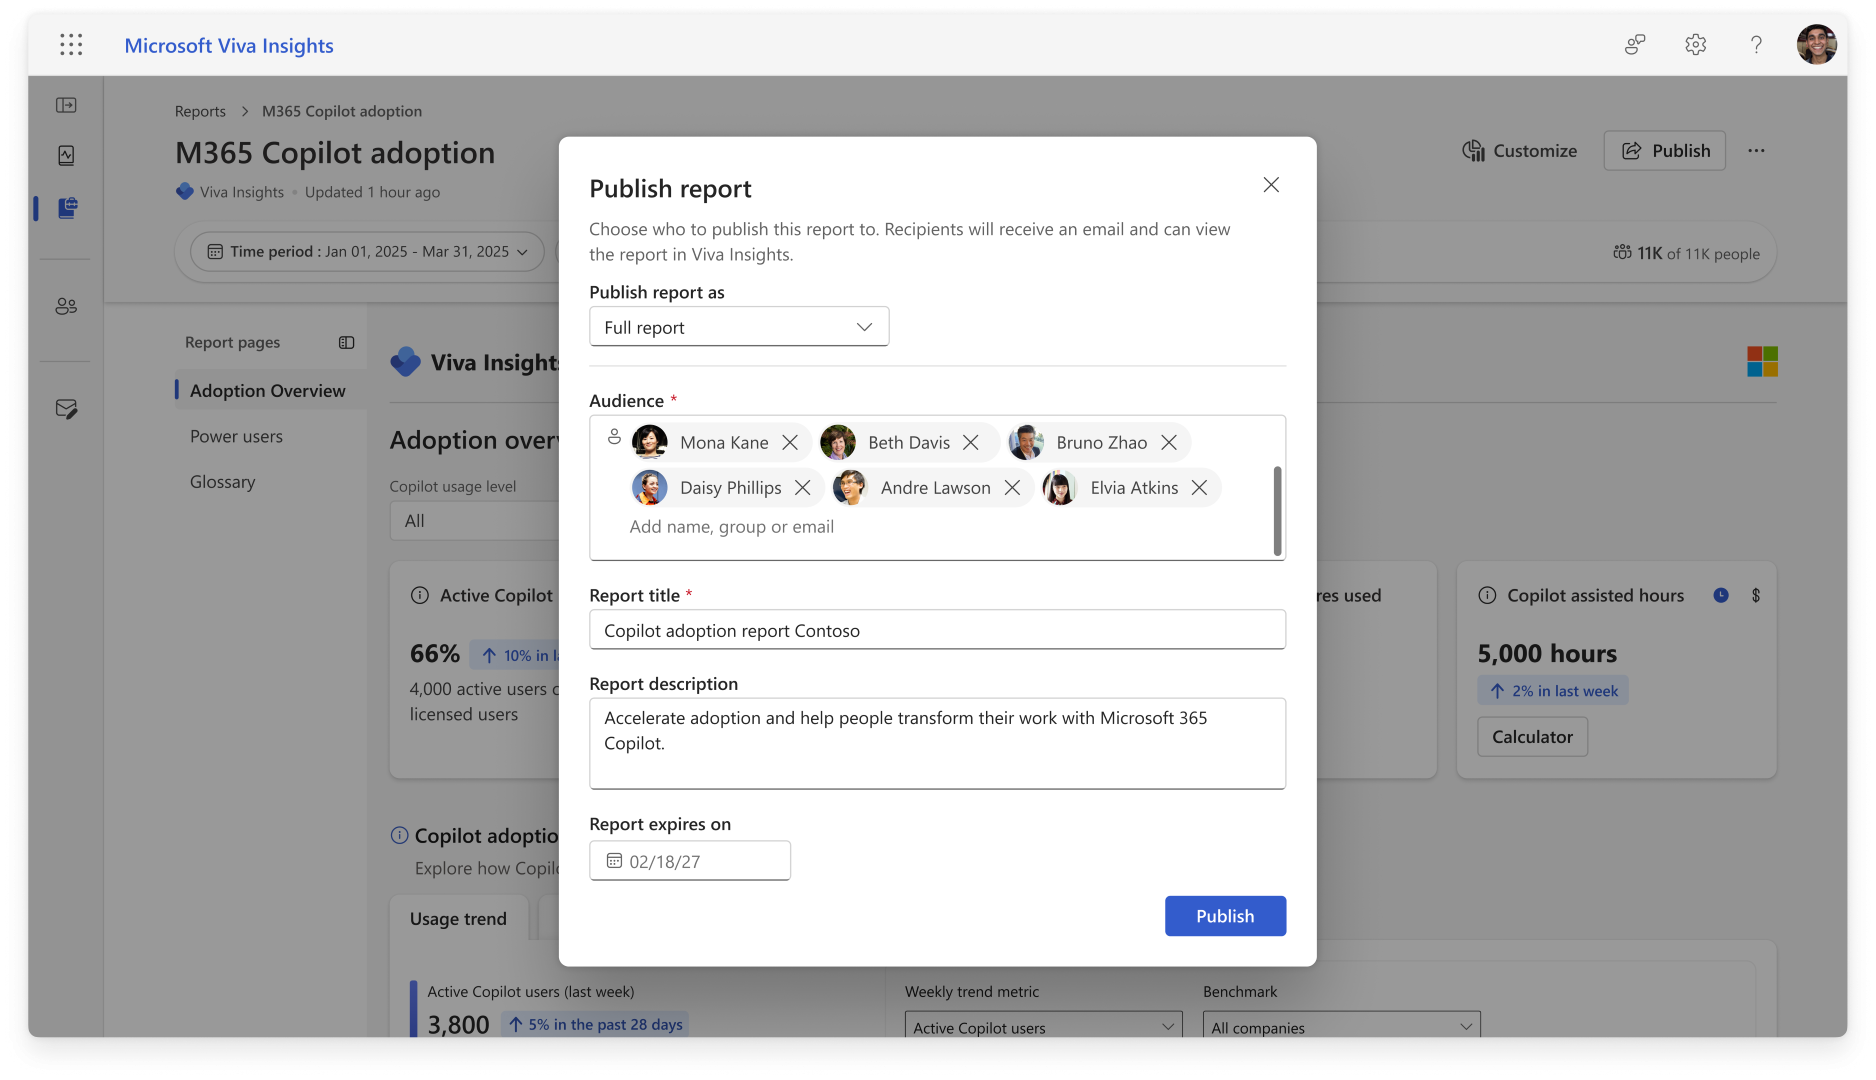
Task: Open the user profile avatar
Action: 1816,45
